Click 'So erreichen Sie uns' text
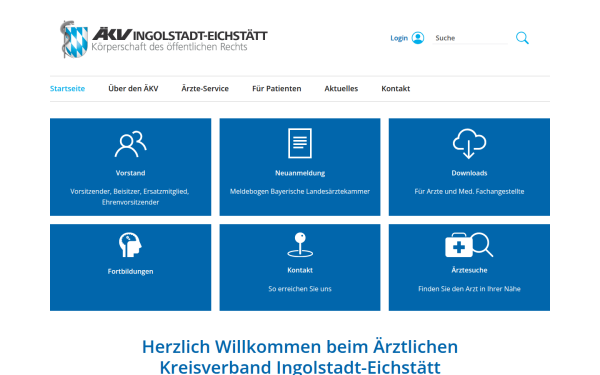 pos(300,289)
